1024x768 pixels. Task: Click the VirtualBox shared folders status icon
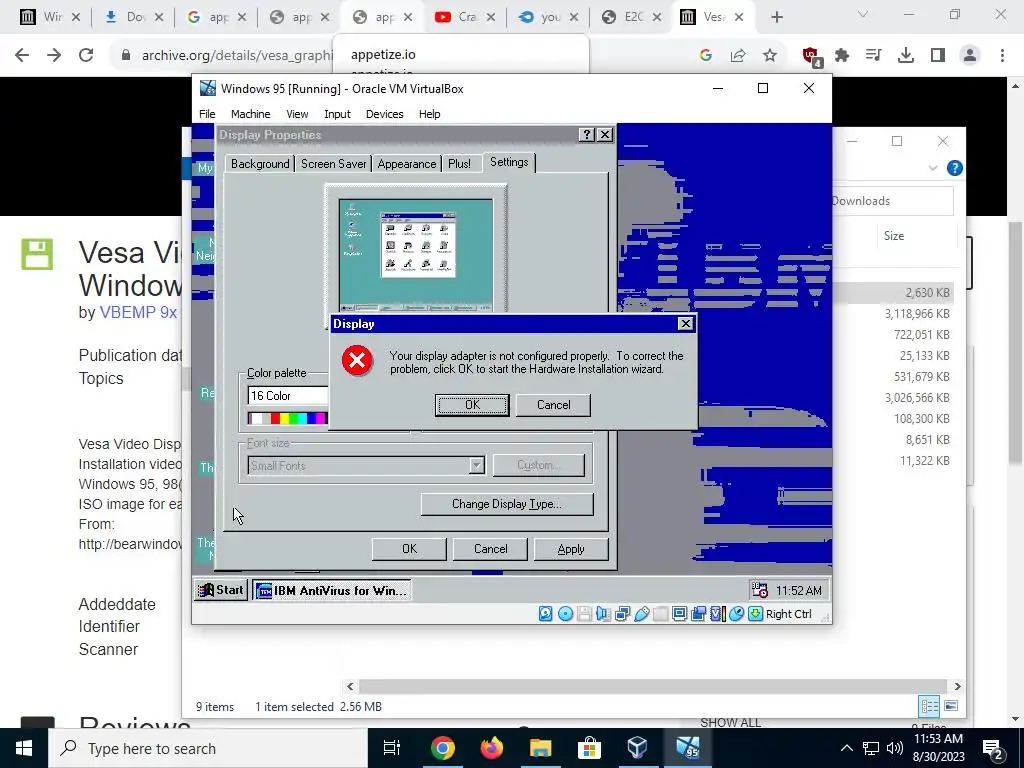point(660,614)
